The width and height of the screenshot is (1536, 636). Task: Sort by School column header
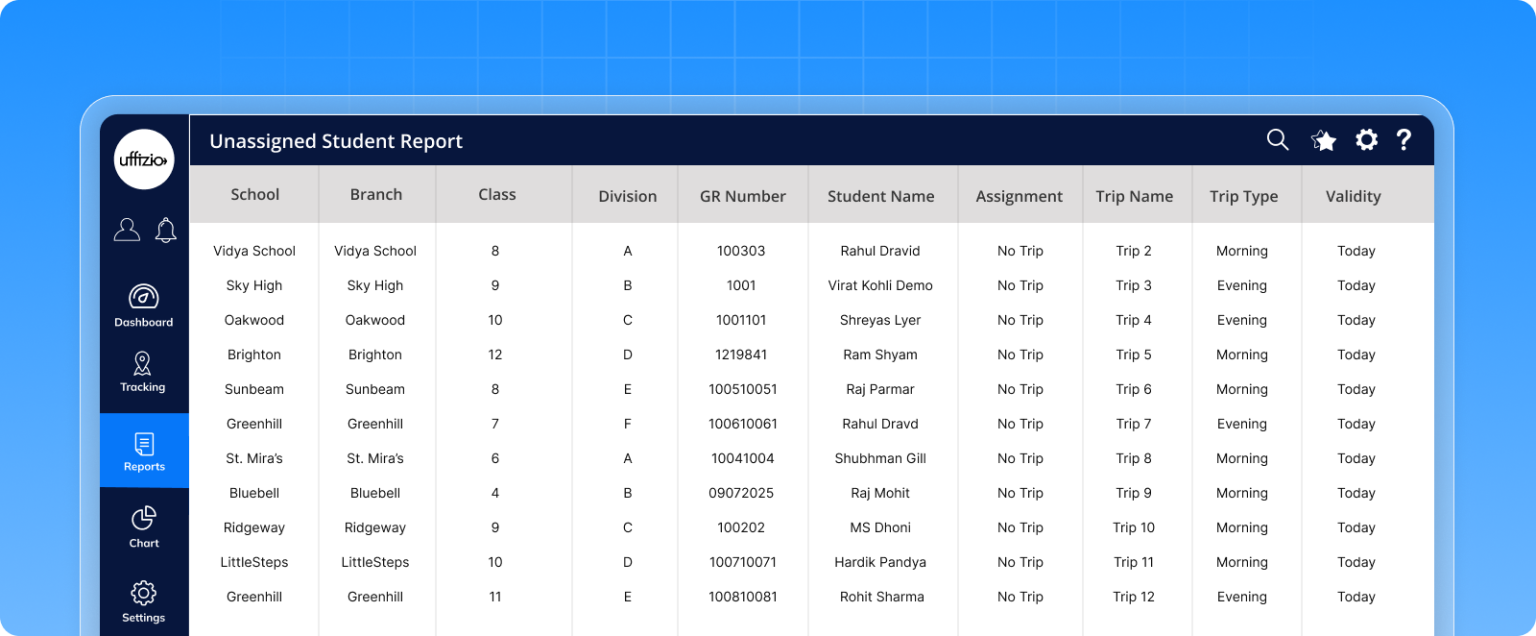(x=255, y=195)
